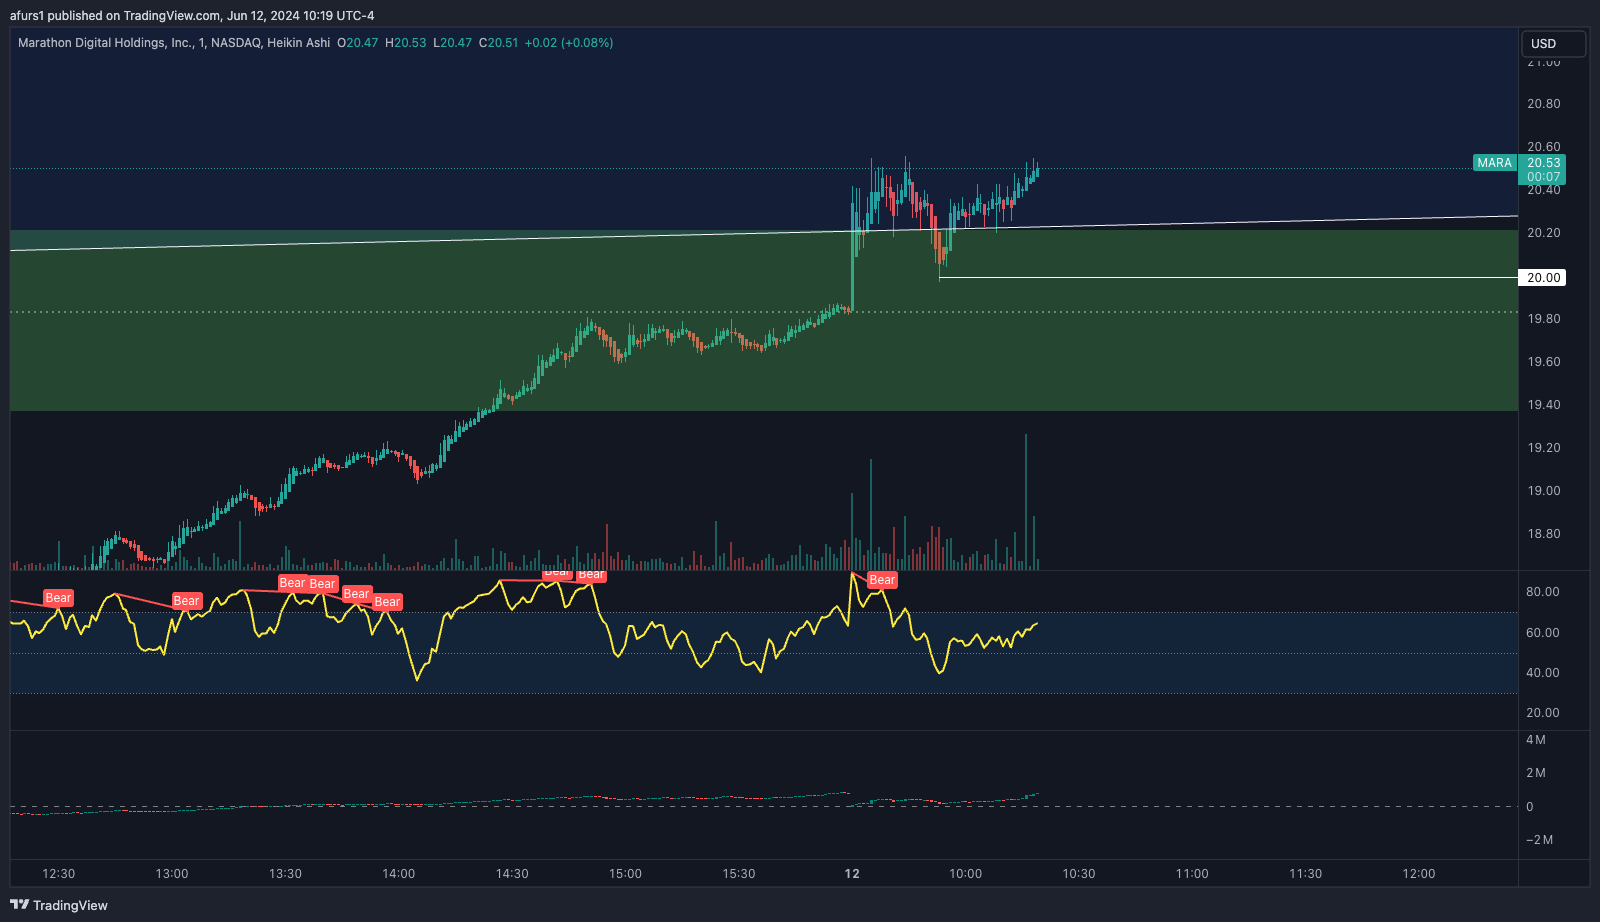Viewport: 1600px width, 922px height.
Task: Click the 10:30 time axis label
Action: tap(1078, 874)
